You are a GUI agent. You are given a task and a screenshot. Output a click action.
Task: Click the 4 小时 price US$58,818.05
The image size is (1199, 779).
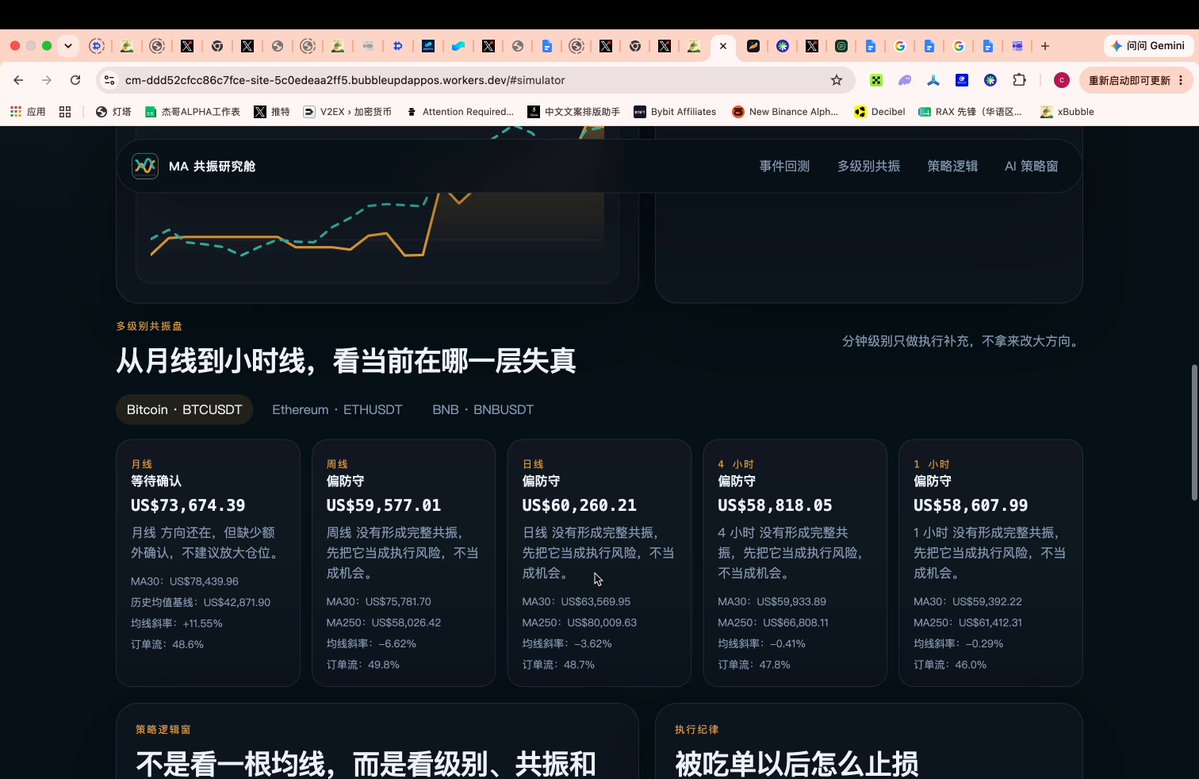pos(775,505)
